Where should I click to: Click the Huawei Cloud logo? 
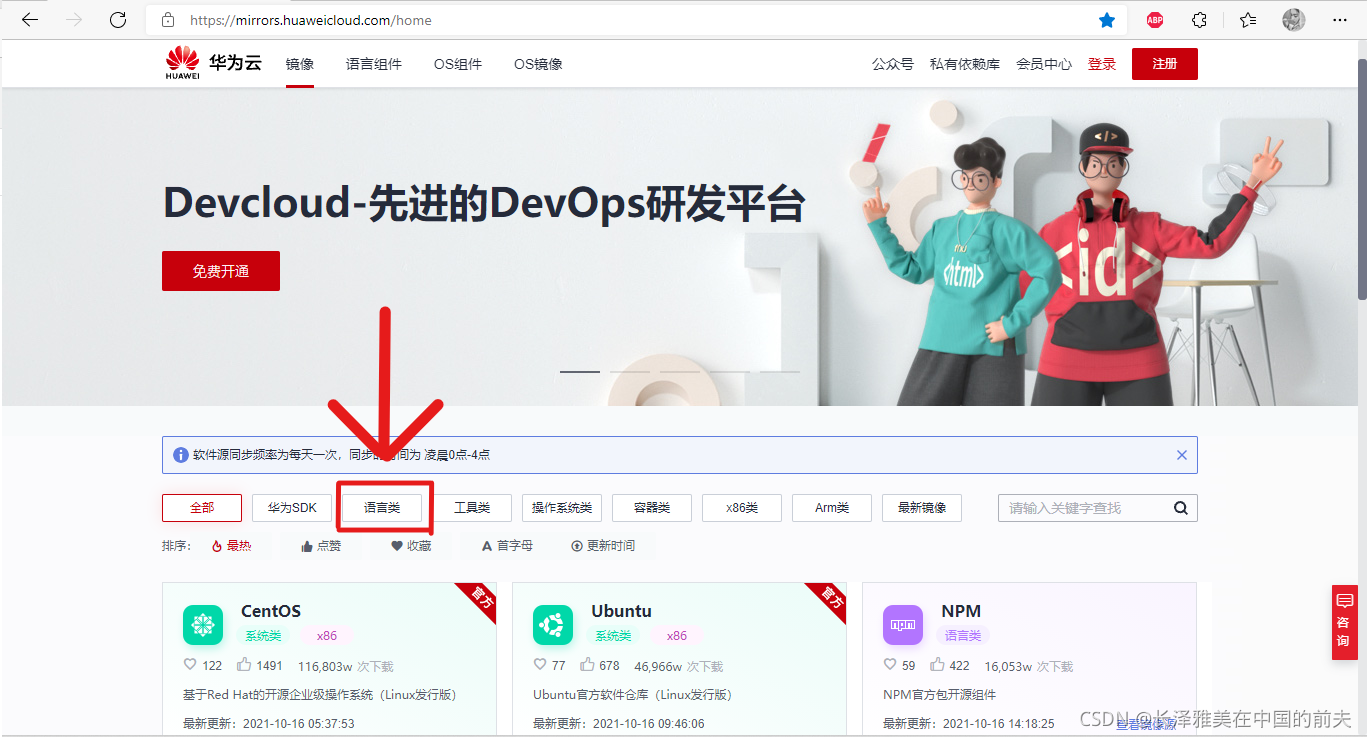point(213,63)
